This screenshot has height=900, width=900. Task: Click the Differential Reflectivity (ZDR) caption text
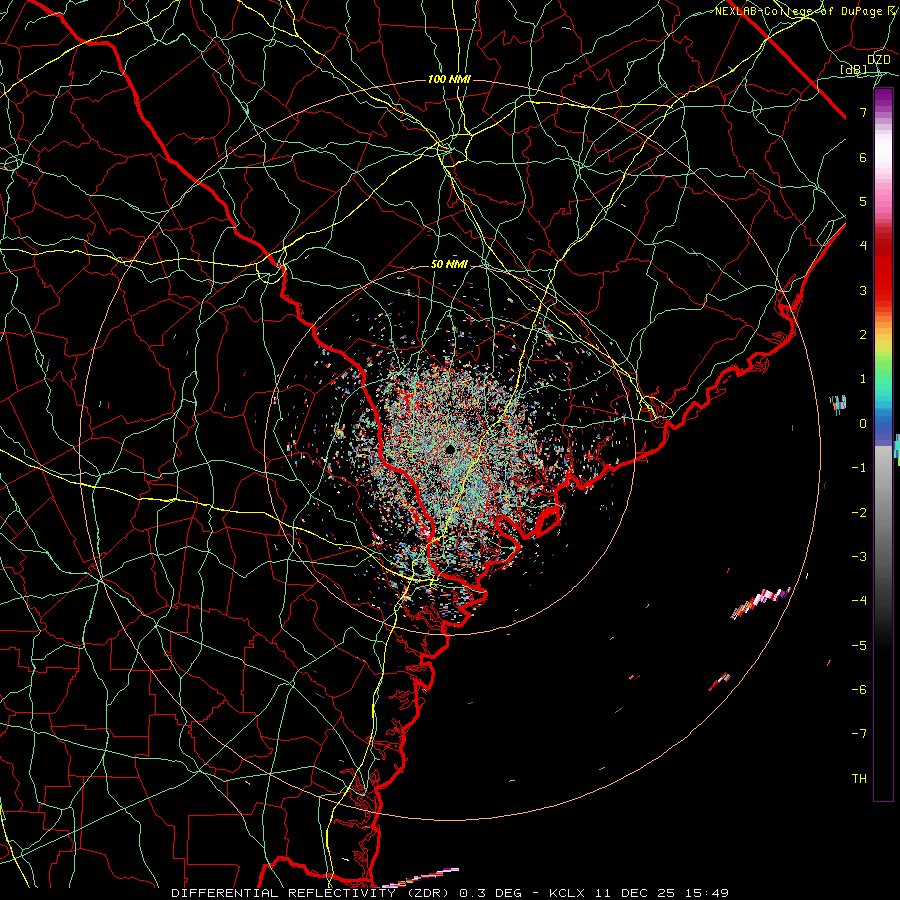pos(311,893)
